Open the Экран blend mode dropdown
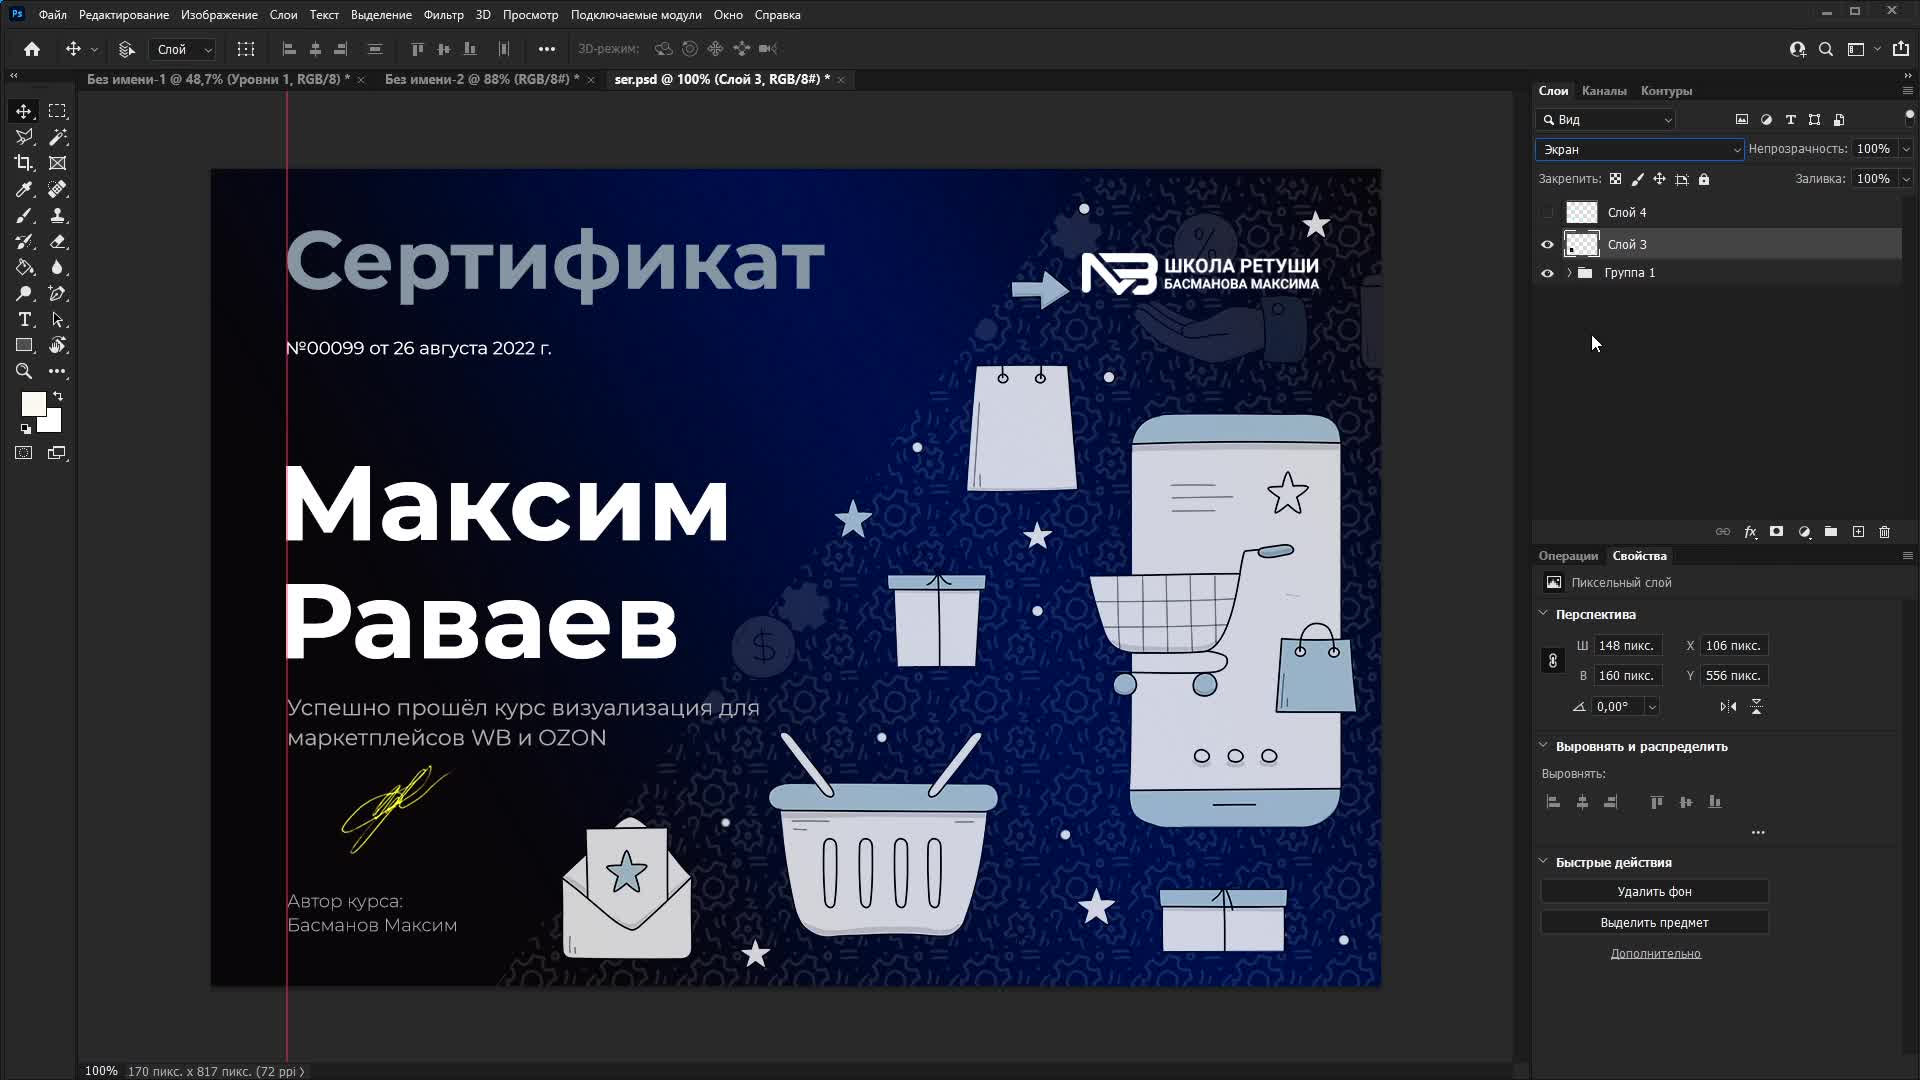Image resolution: width=1920 pixels, height=1080 pixels. click(1639, 150)
